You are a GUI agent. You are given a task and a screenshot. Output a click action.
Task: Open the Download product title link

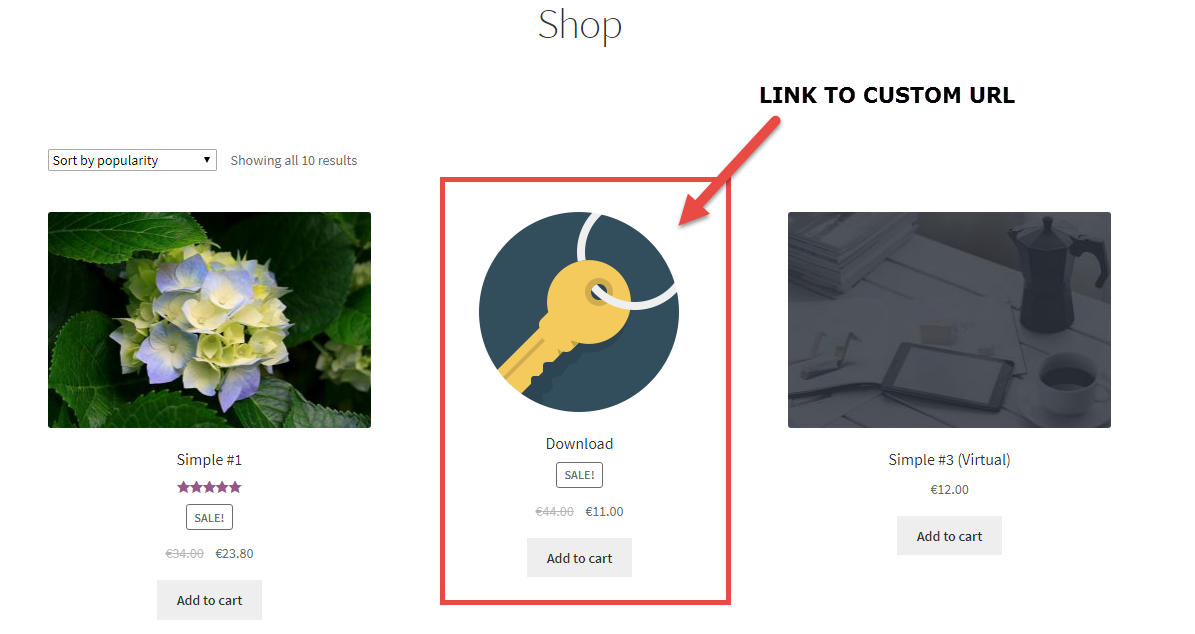[x=579, y=443]
